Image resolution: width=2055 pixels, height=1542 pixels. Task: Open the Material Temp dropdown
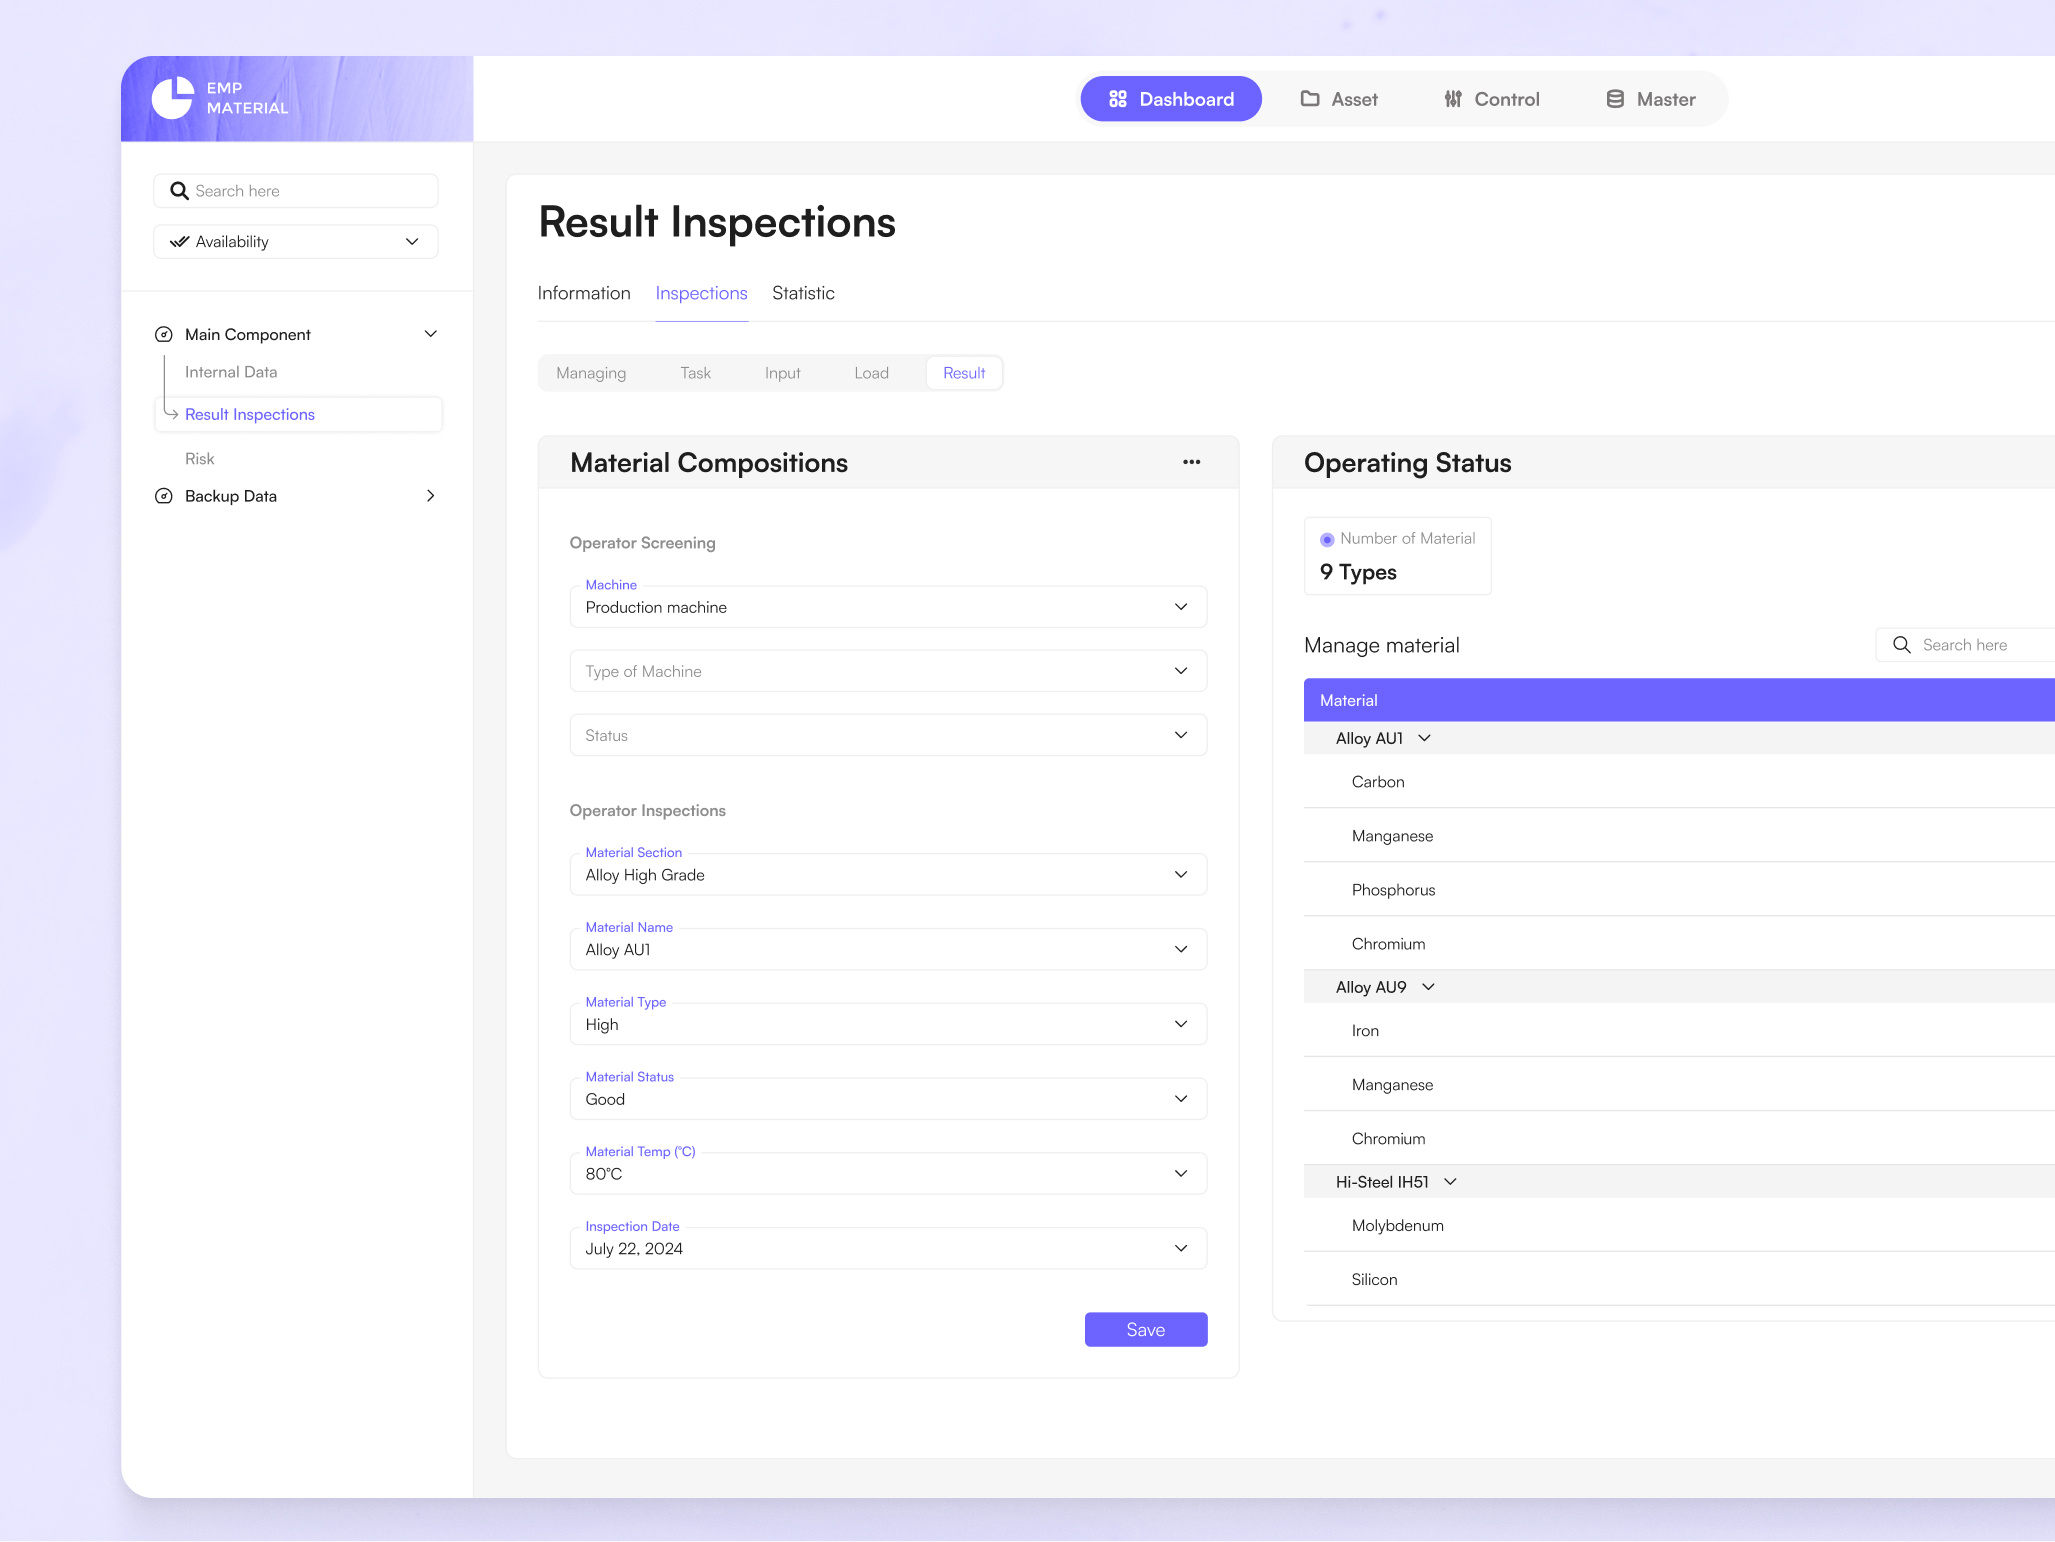pos(888,1174)
